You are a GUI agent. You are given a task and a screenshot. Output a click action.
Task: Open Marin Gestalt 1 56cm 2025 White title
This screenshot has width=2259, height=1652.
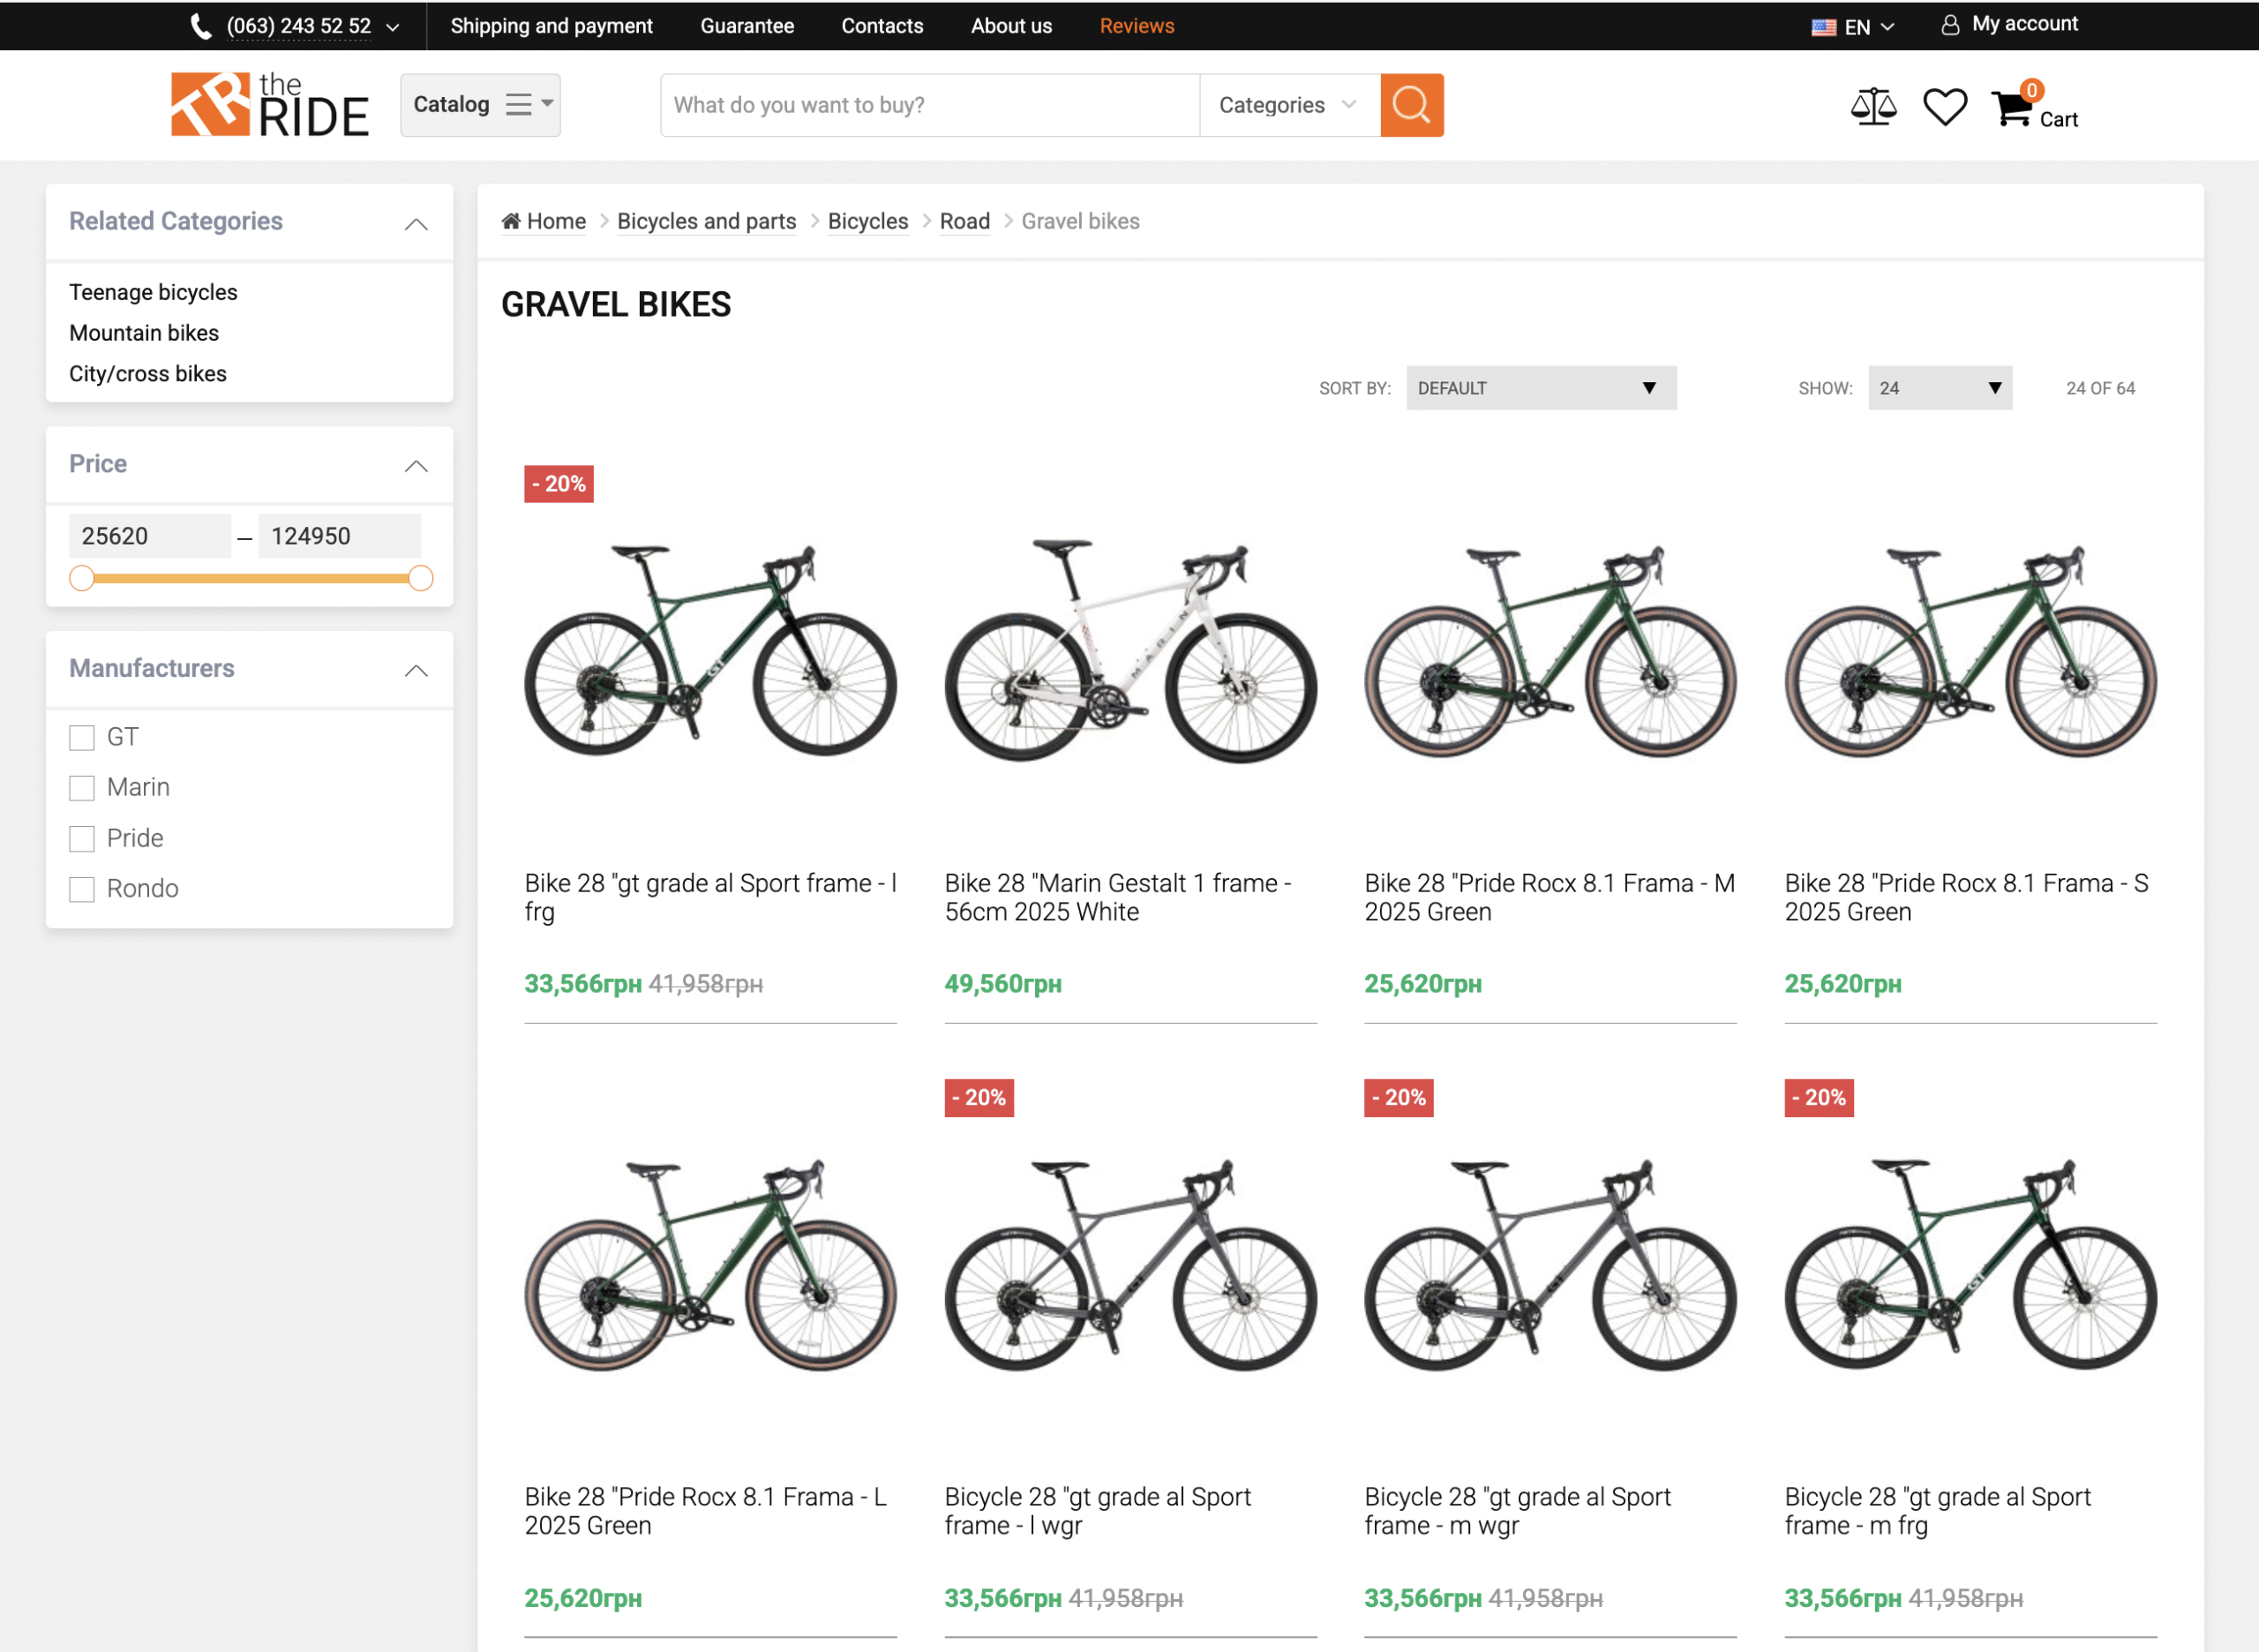(1118, 898)
